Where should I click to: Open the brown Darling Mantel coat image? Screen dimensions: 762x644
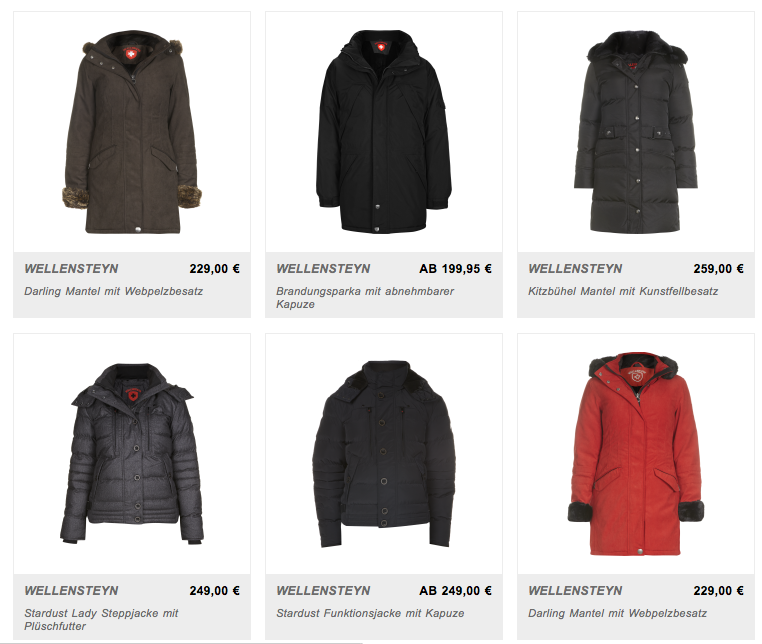click(x=132, y=132)
